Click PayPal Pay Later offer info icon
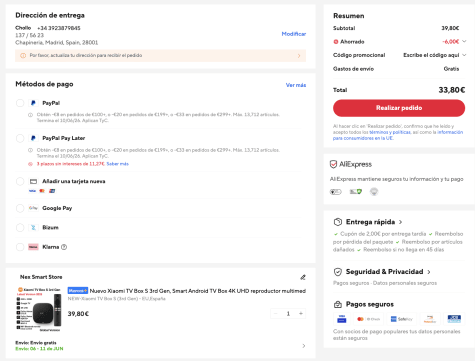 click(x=30, y=150)
